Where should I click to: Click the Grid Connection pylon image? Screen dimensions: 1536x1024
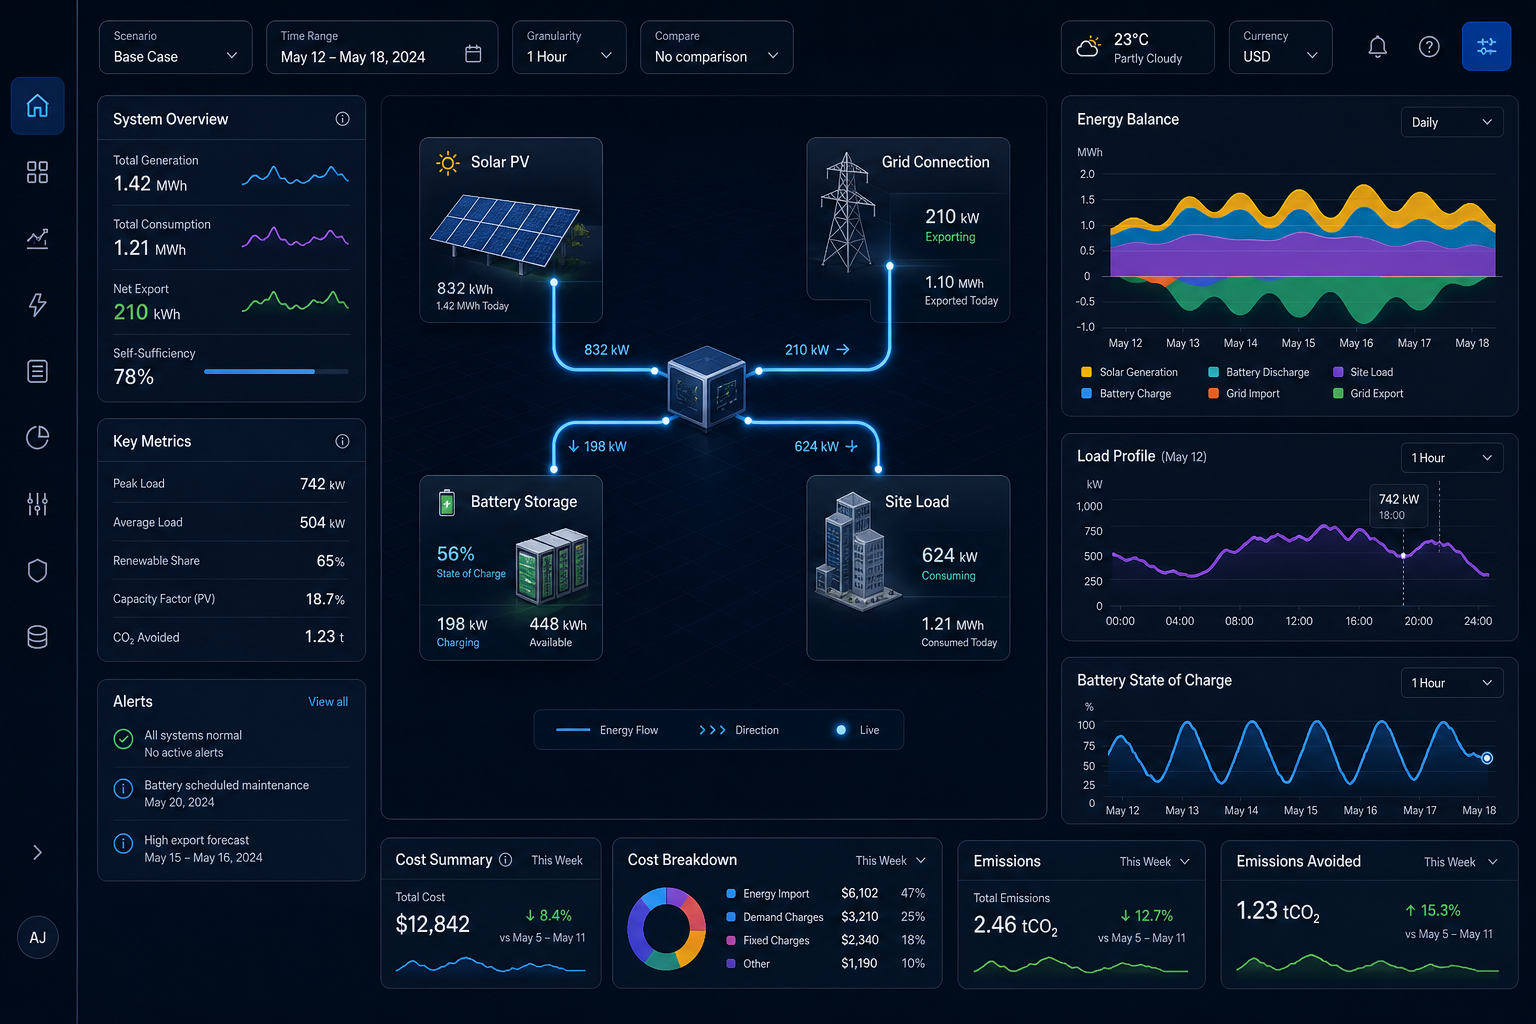[x=847, y=212]
